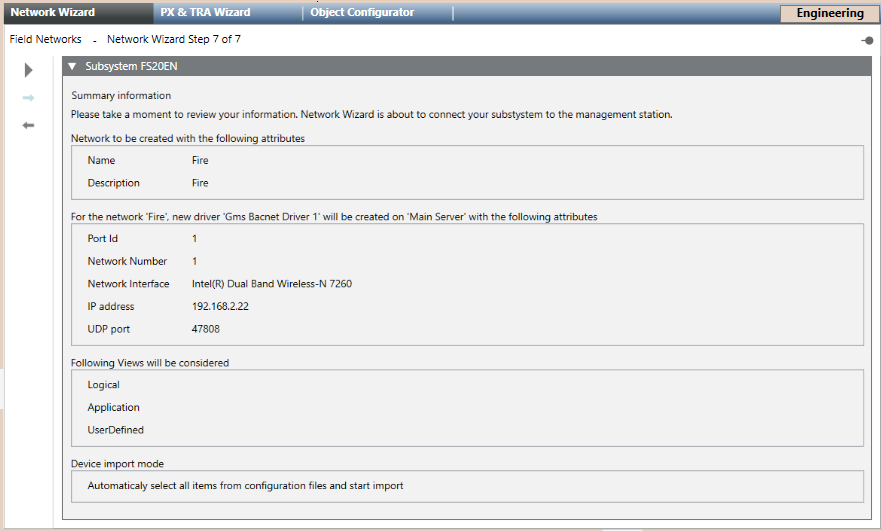Switch to the Network Wizard tab
Image resolution: width=882 pixels, height=531 pixels.
pos(53,13)
